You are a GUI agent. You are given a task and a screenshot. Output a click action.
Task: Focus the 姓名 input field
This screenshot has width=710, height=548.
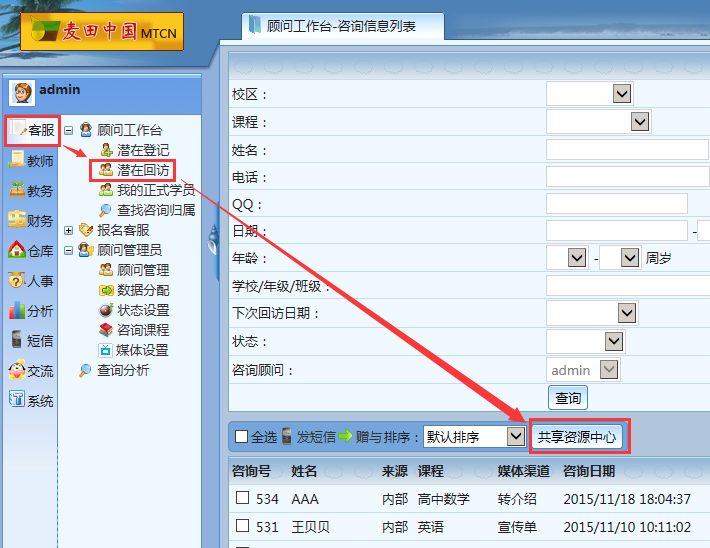[627, 149]
